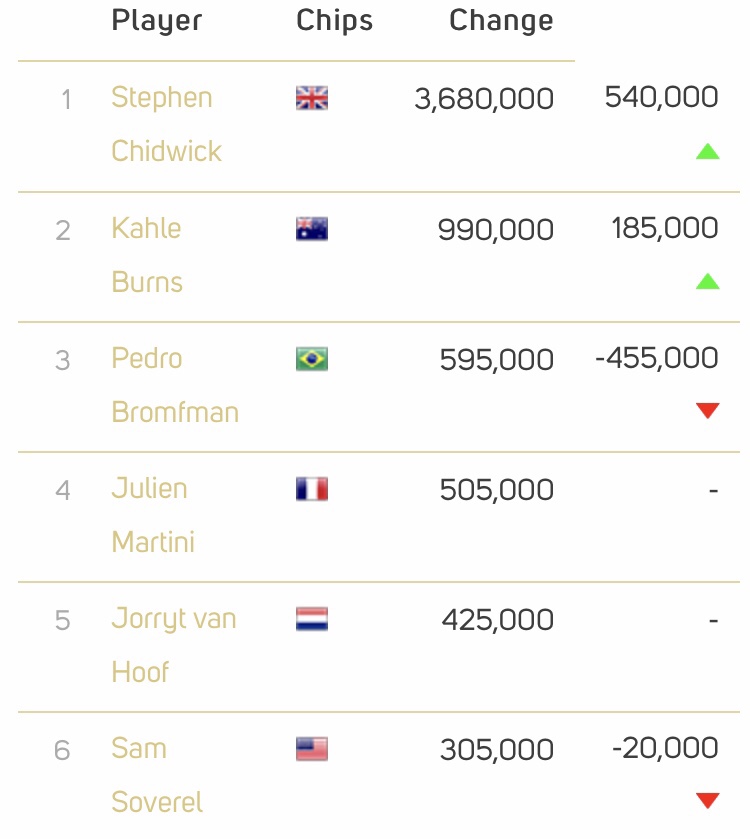Click red down arrow under -455,000
750x839 pixels.
(x=707, y=411)
